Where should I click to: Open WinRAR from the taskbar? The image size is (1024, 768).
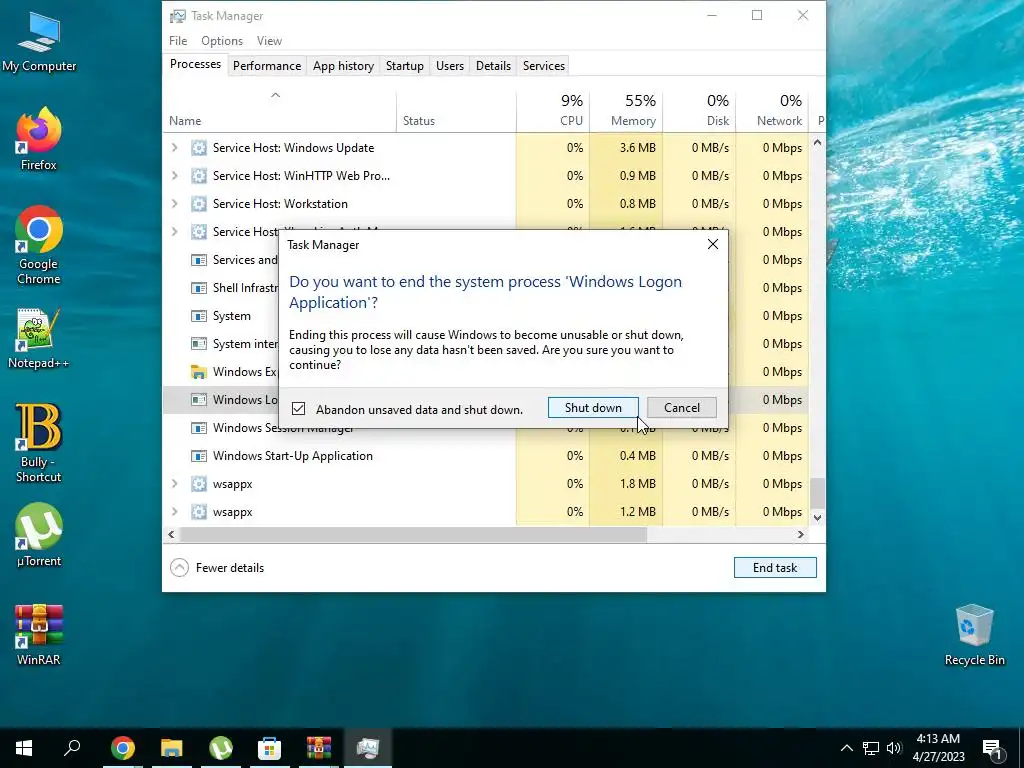[319, 748]
